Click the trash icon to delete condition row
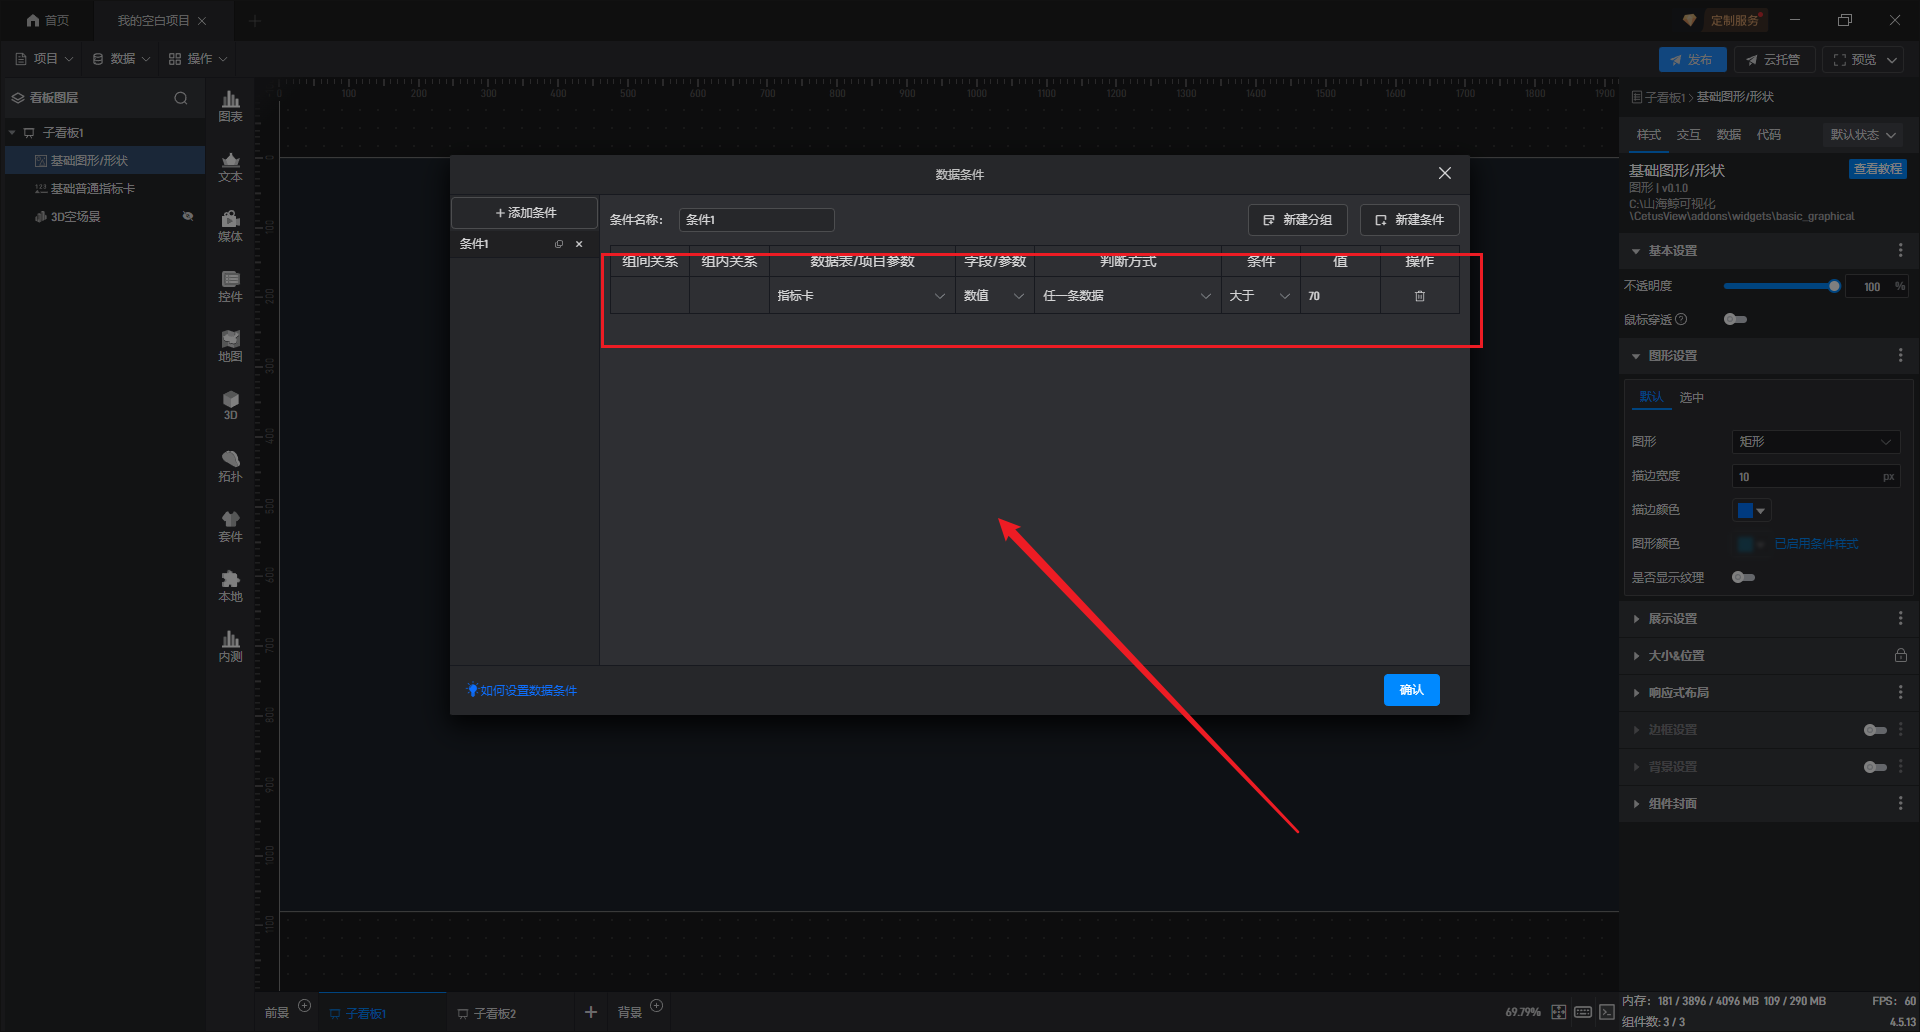 (1419, 296)
